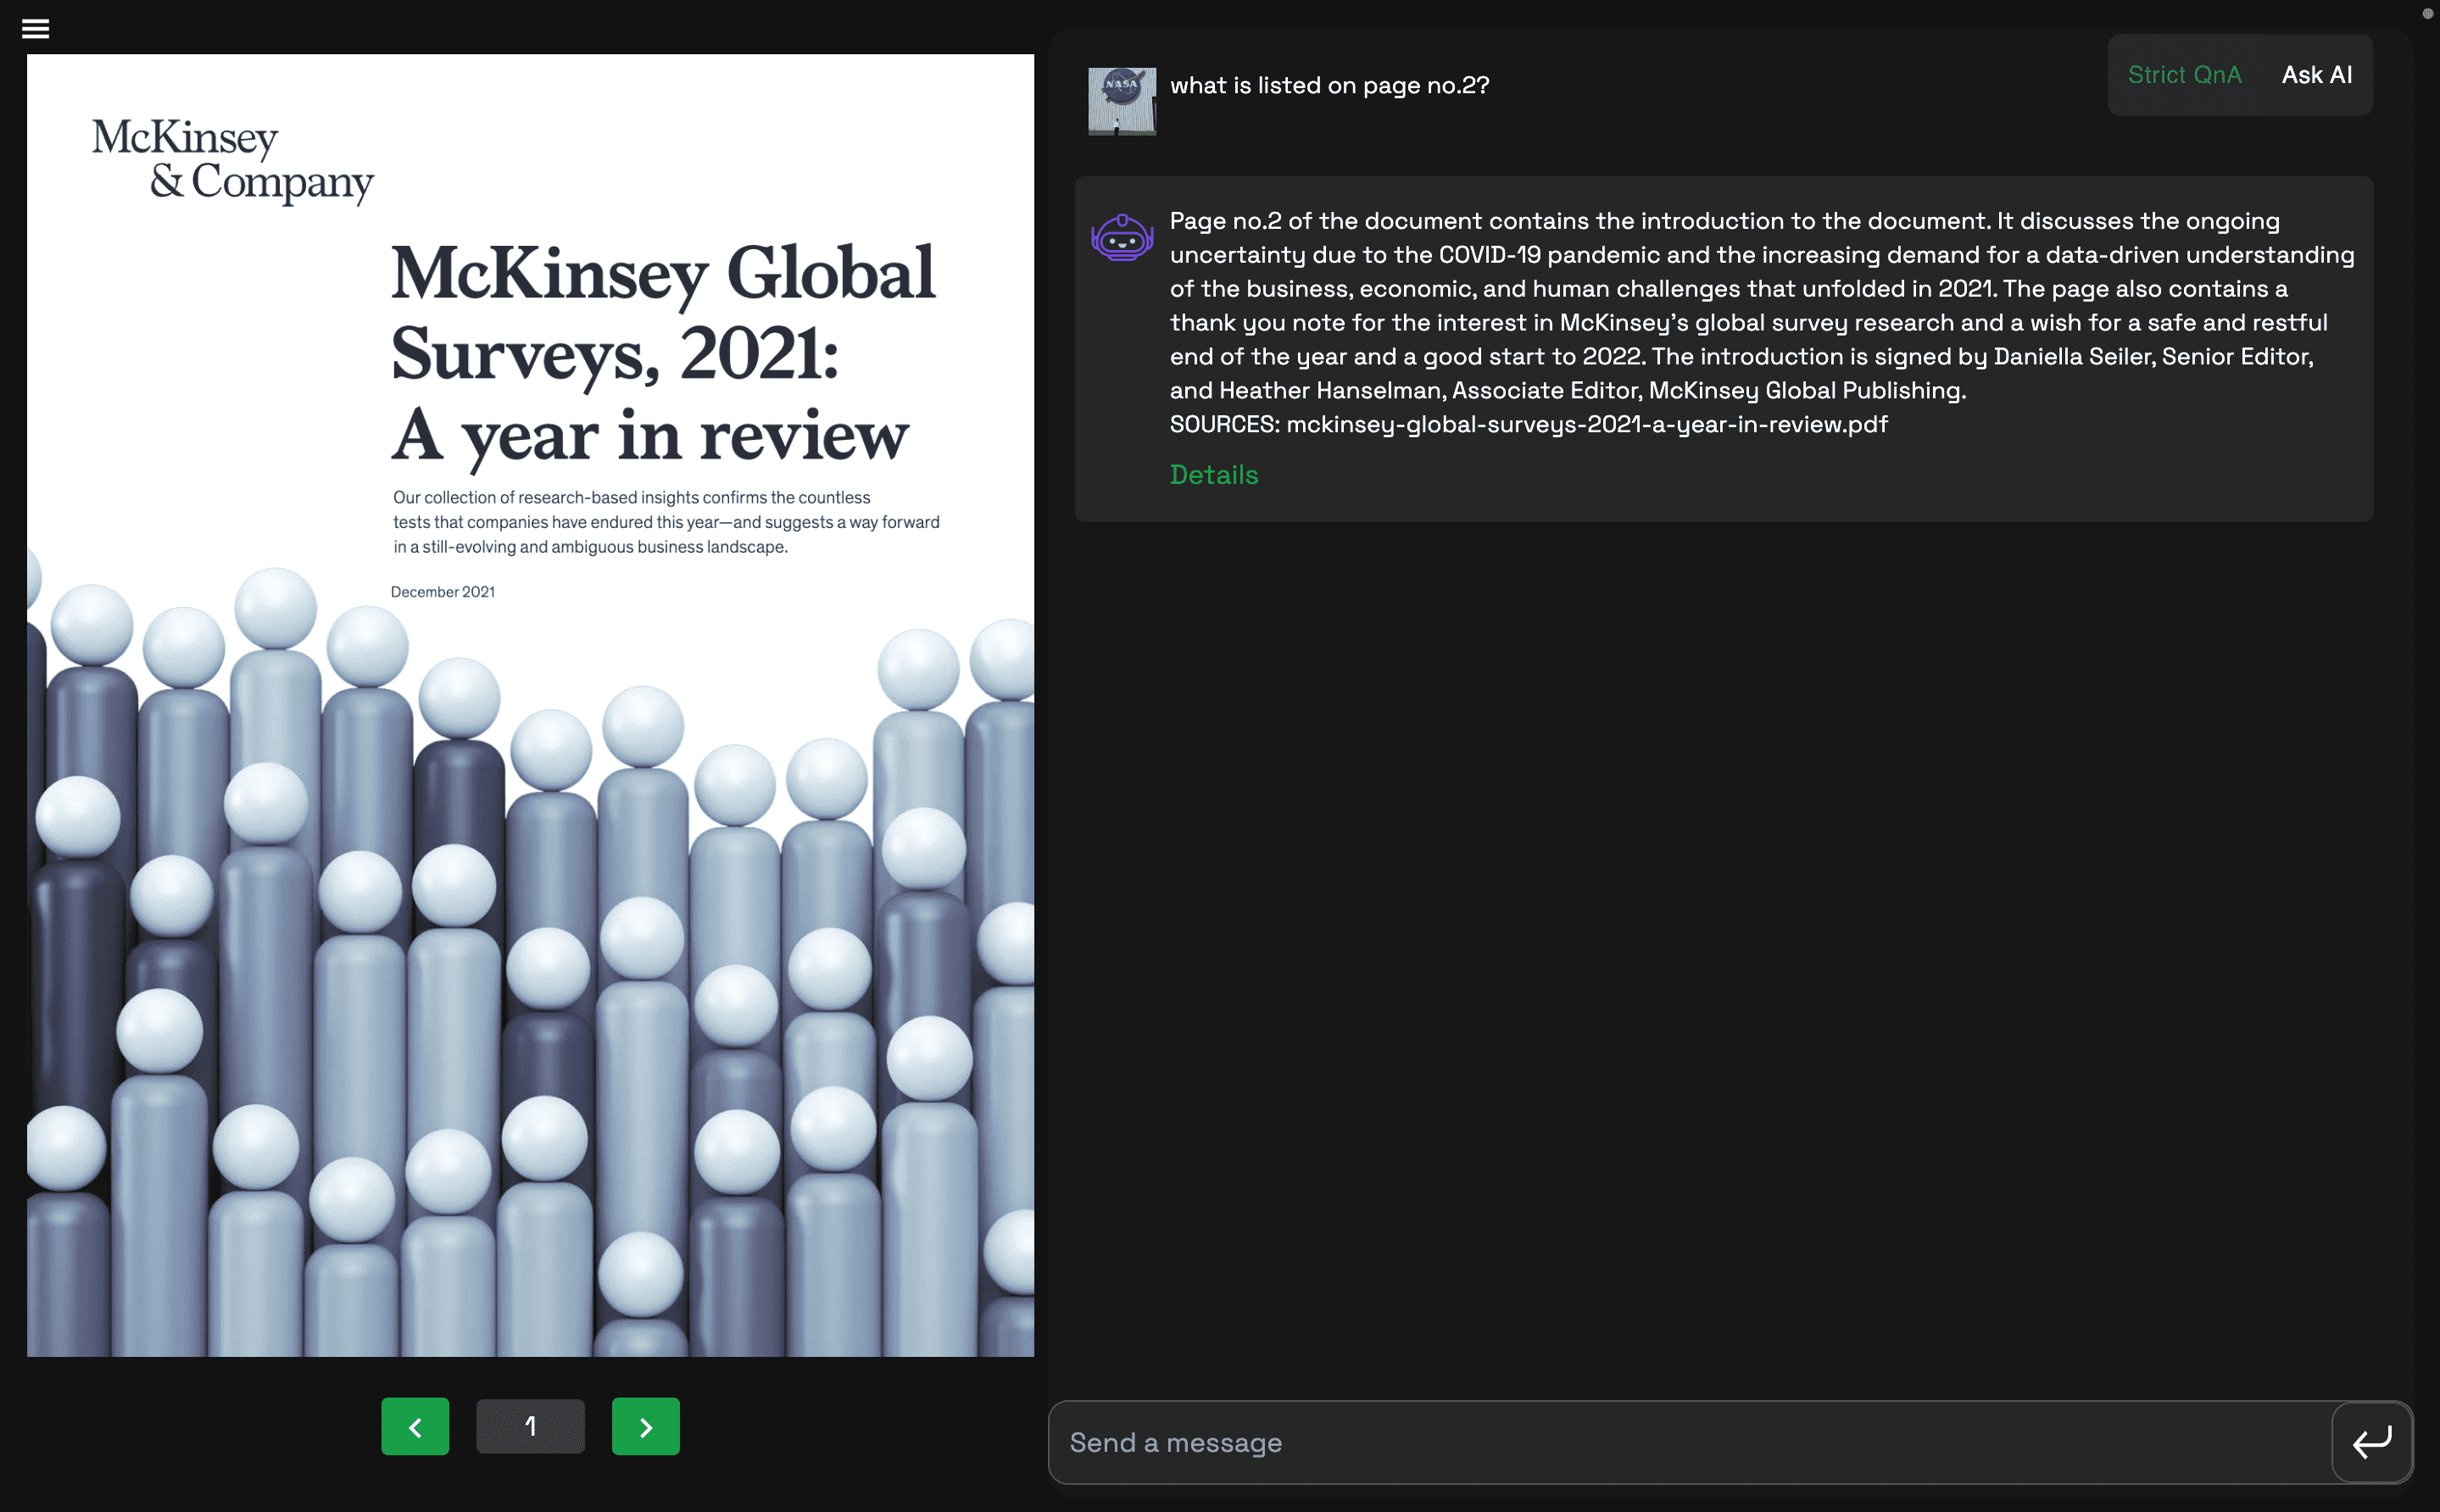
Task: Switch to Strict QnA mode
Action: point(2184,75)
